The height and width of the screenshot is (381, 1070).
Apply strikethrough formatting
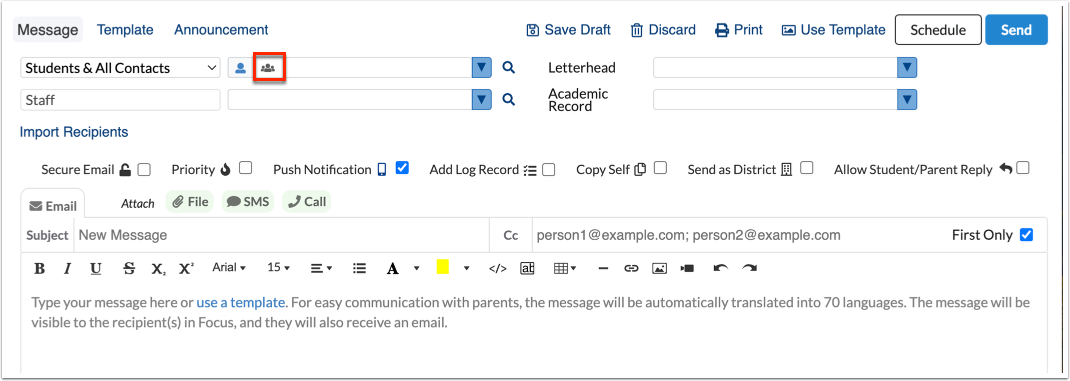[x=129, y=268]
